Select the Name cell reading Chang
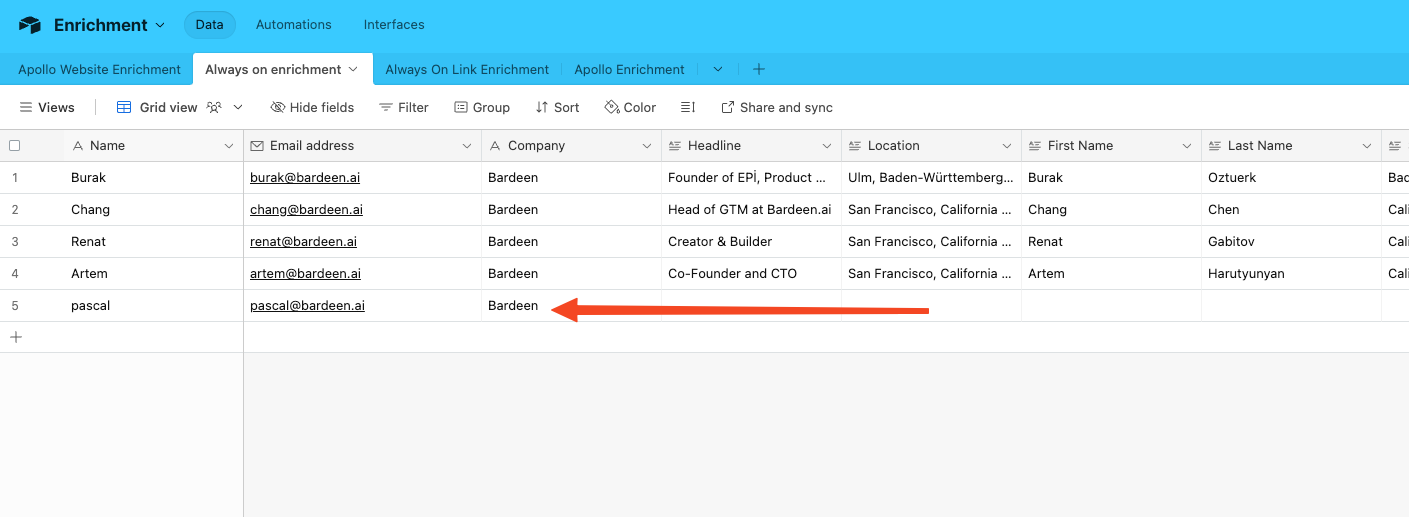Screen dimensions: 1409x517 coord(153,209)
